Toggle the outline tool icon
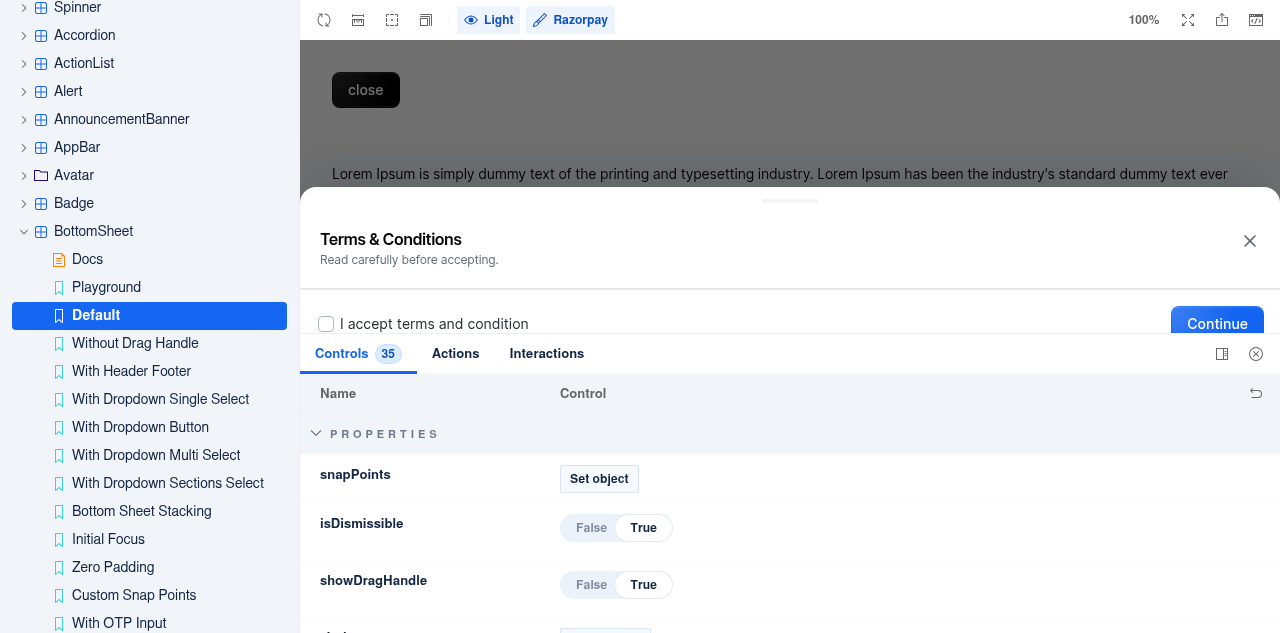1280x633 pixels. (x=392, y=20)
